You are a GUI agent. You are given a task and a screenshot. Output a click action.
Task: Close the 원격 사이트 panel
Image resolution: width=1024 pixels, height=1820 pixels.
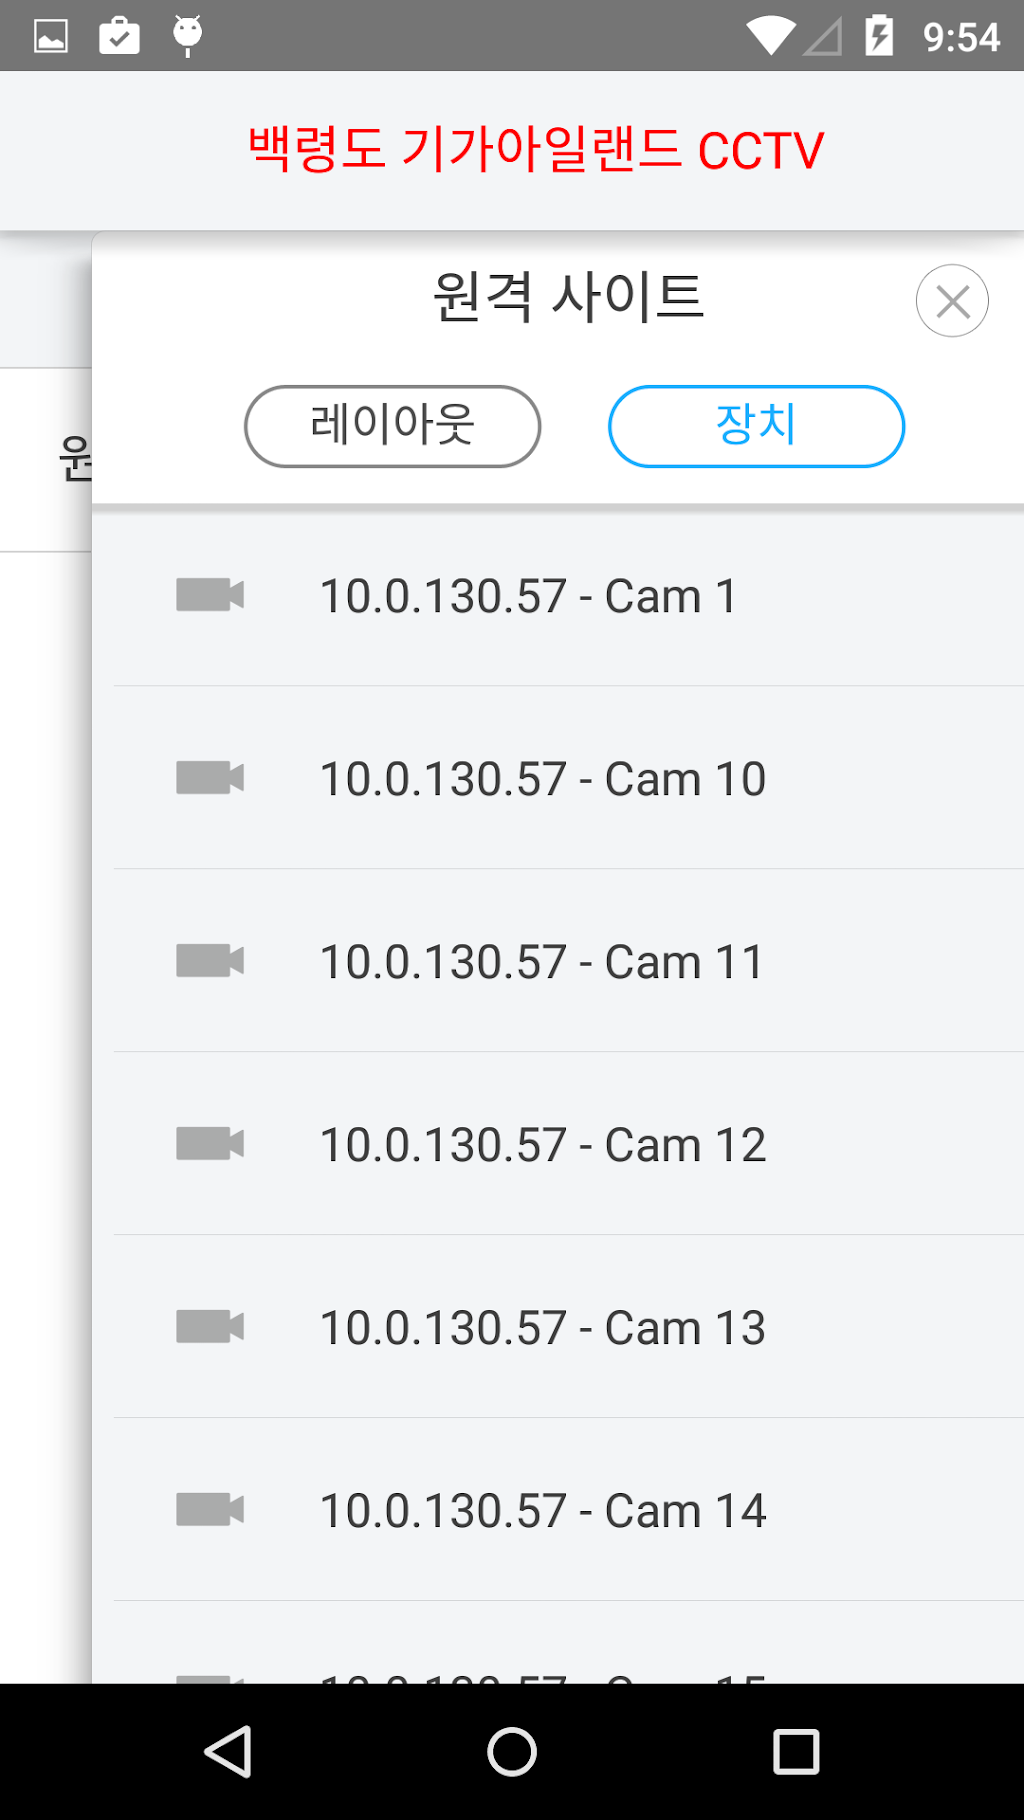[x=952, y=301]
